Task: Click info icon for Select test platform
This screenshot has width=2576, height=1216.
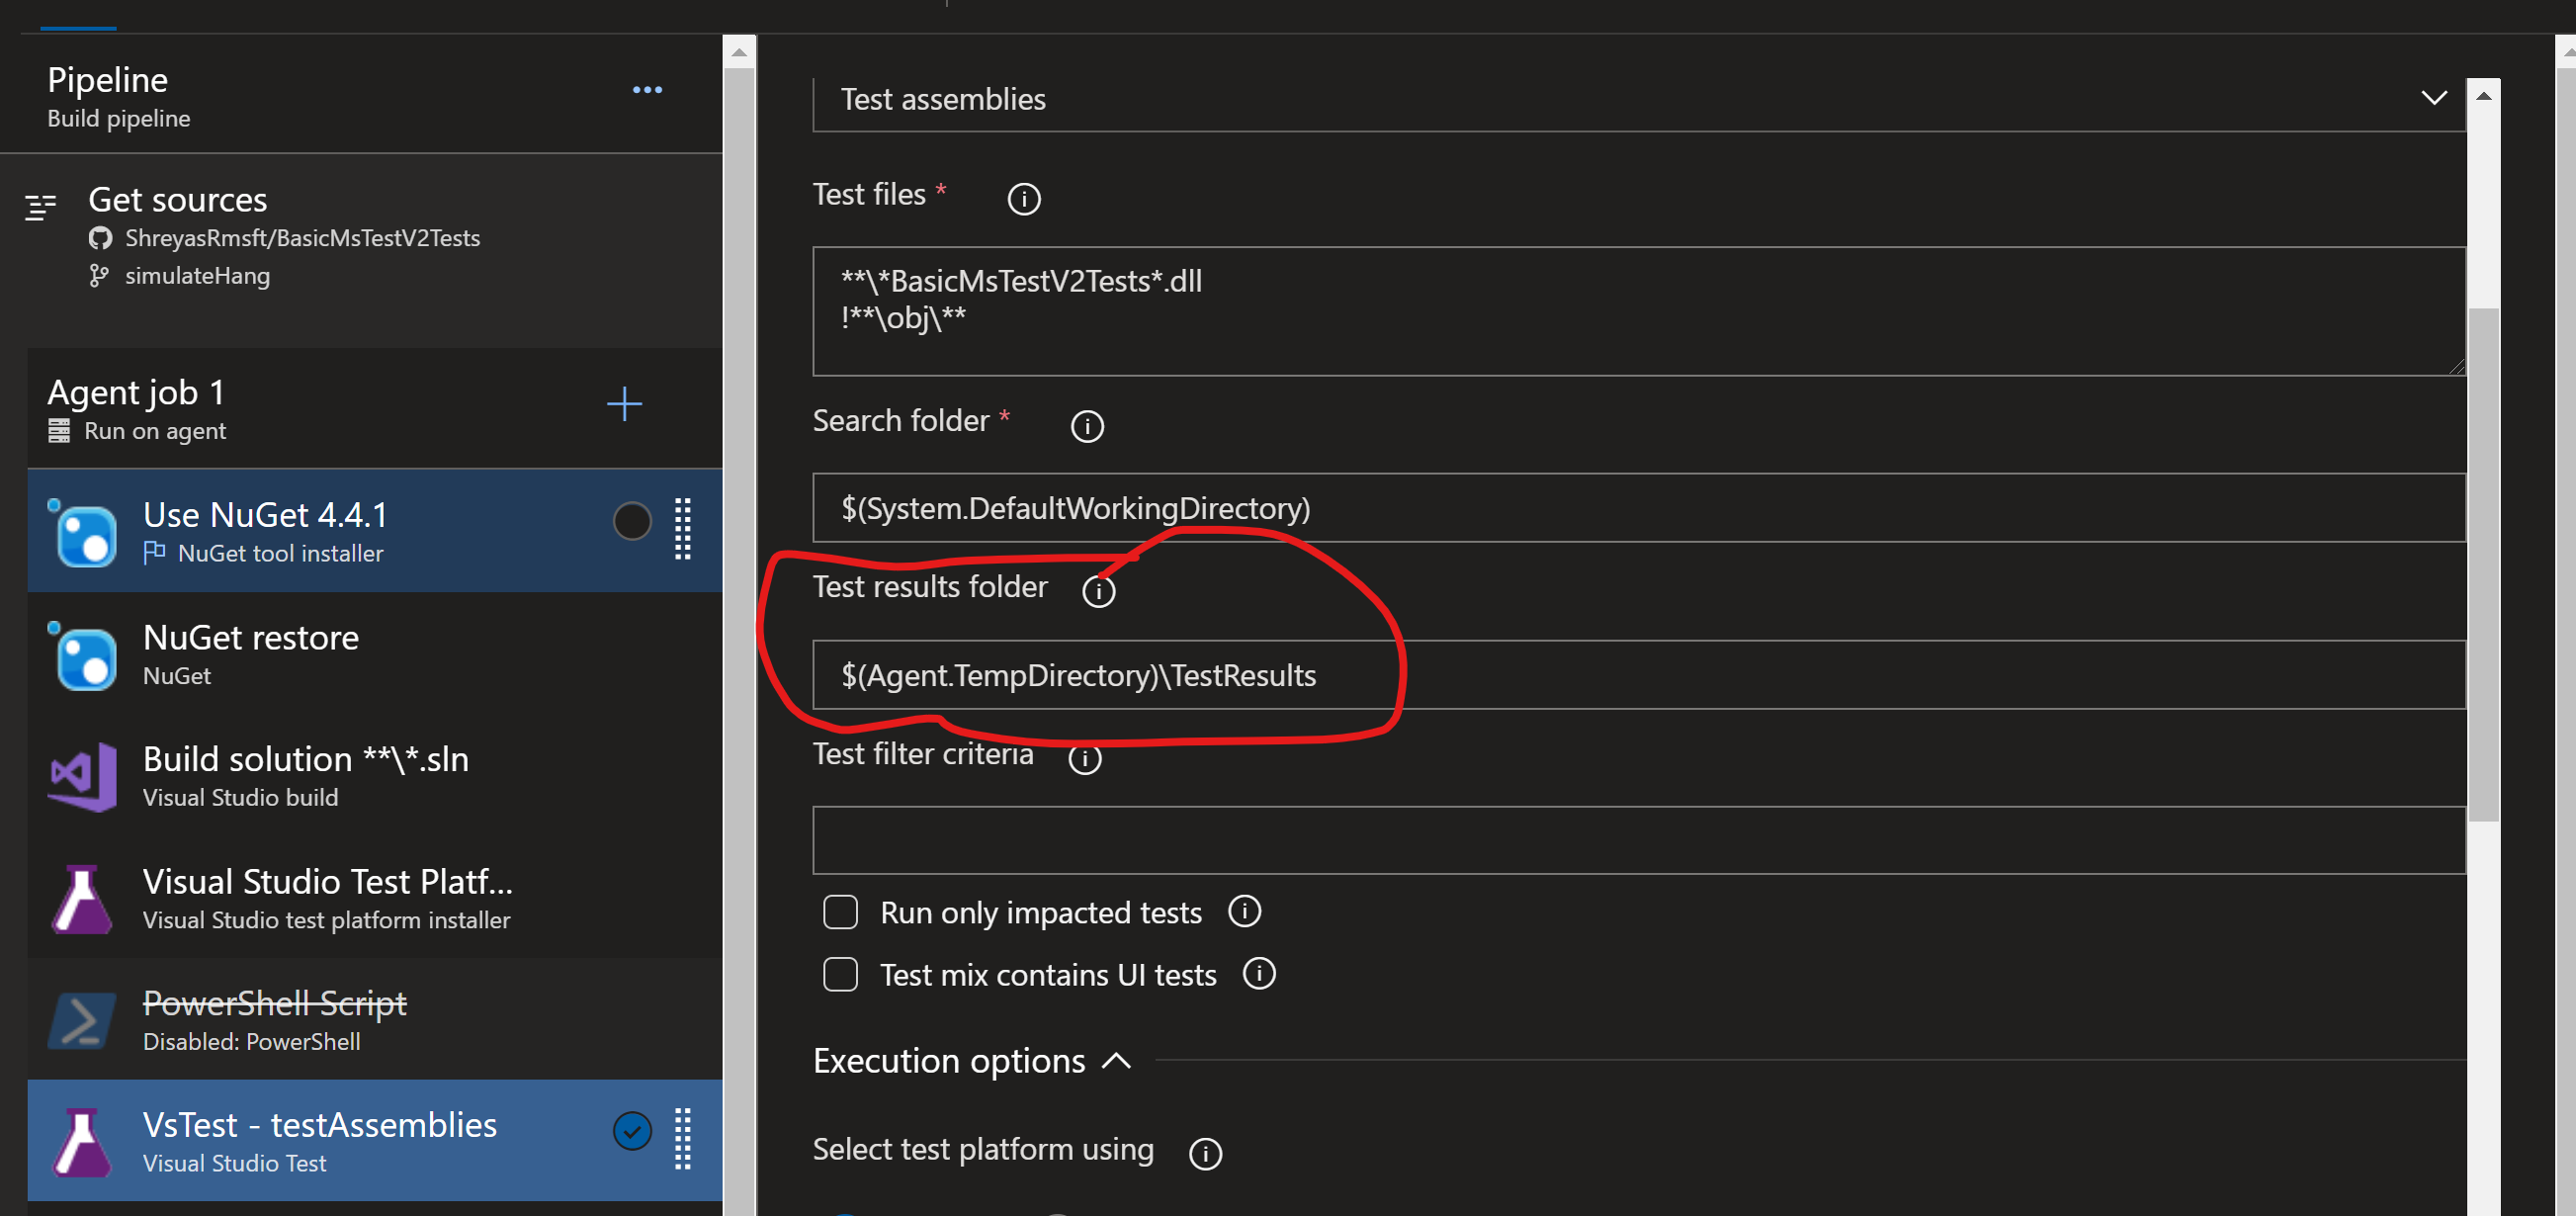Action: point(1205,1153)
